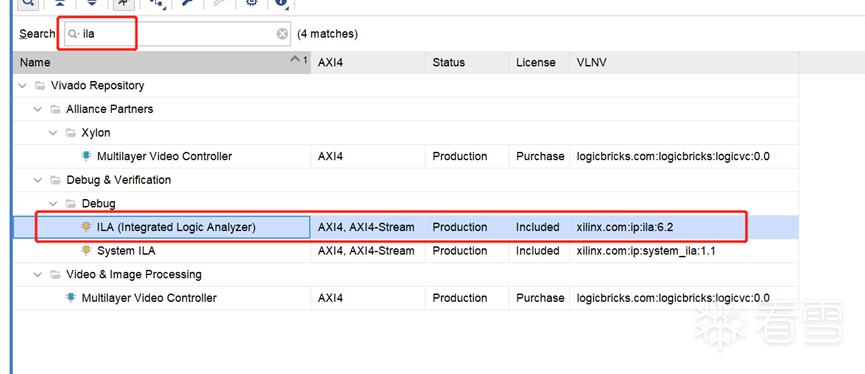Image resolution: width=865 pixels, height=374 pixels.
Task: Click the expand all toolbar icon
Action: click(92, 2)
